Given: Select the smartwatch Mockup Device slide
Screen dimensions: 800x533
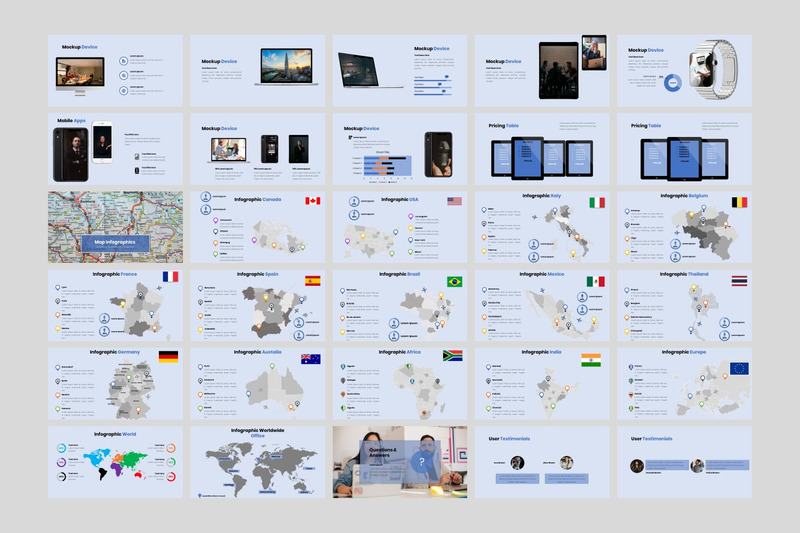Looking at the screenshot, I should [x=684, y=70].
